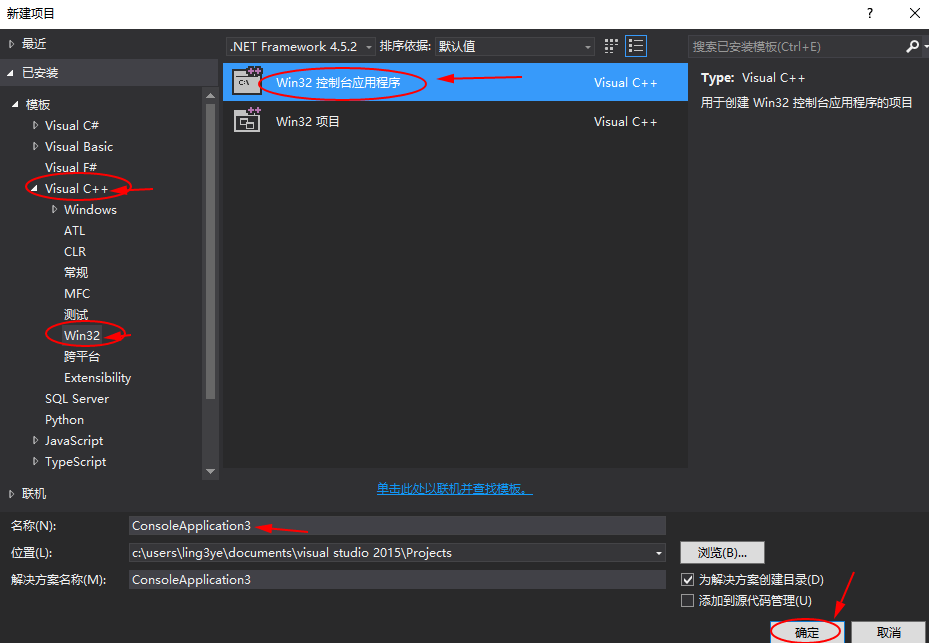This screenshot has height=643, width=929.
Task: Click the tree scrollbar down arrow
Action: tap(210, 472)
